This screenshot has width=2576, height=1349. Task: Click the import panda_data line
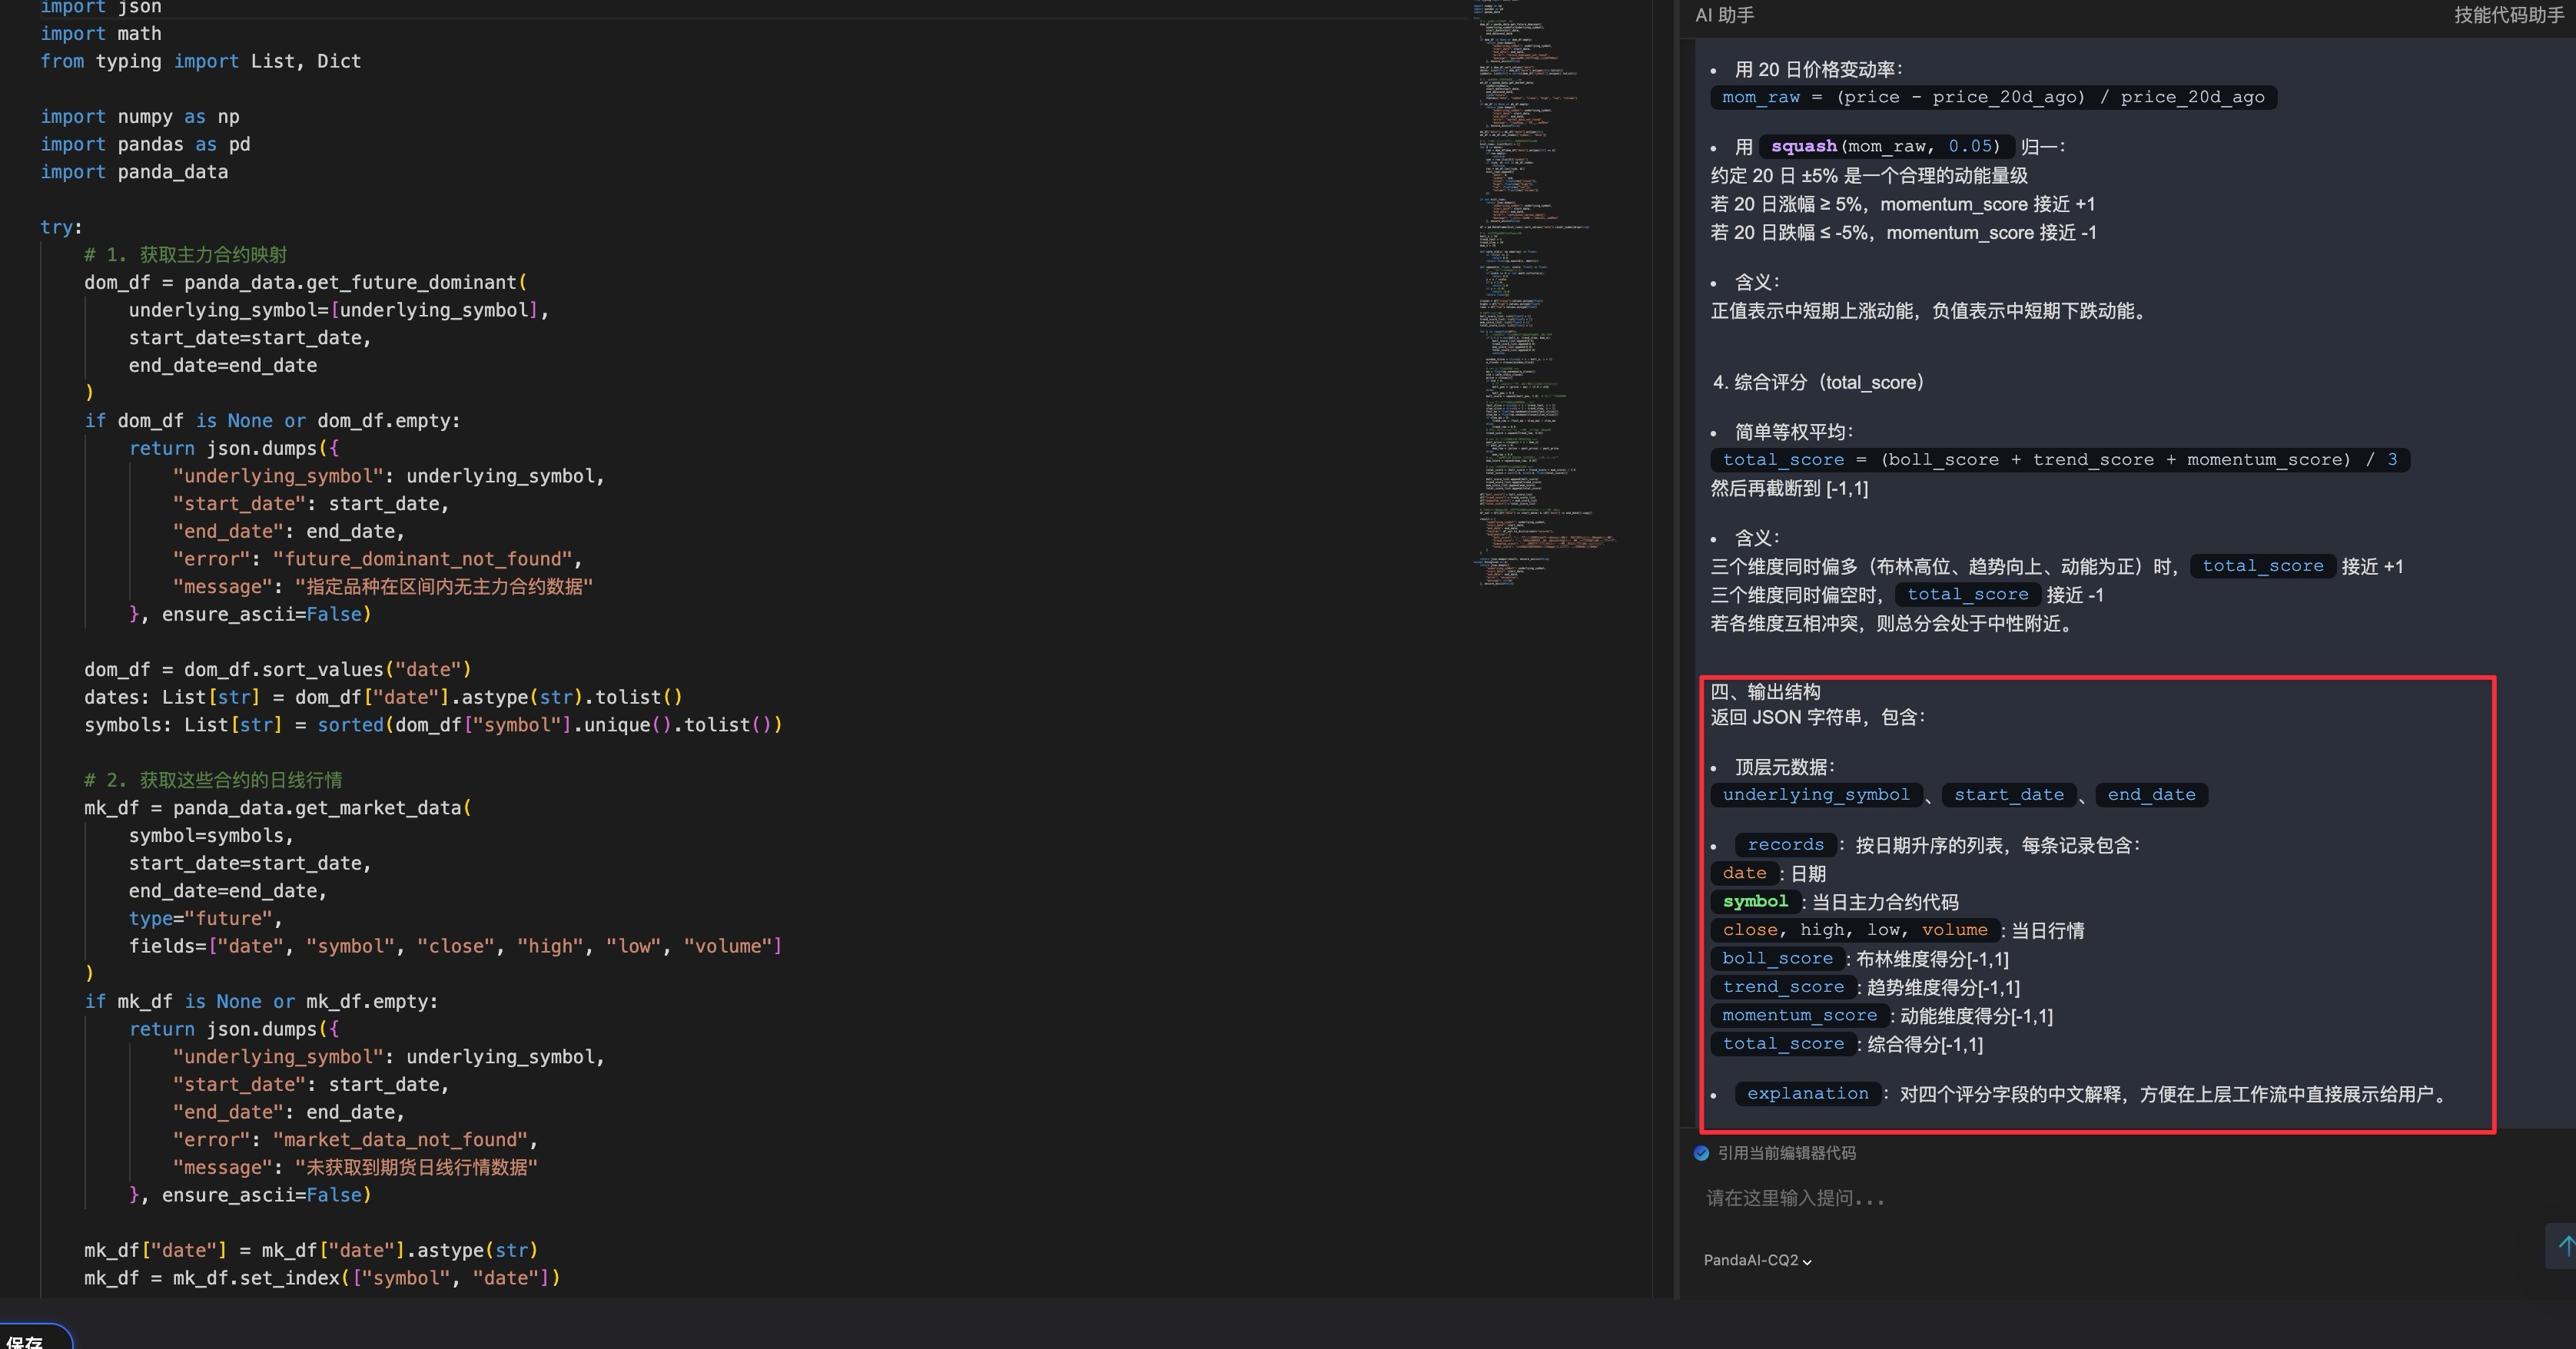tap(134, 172)
